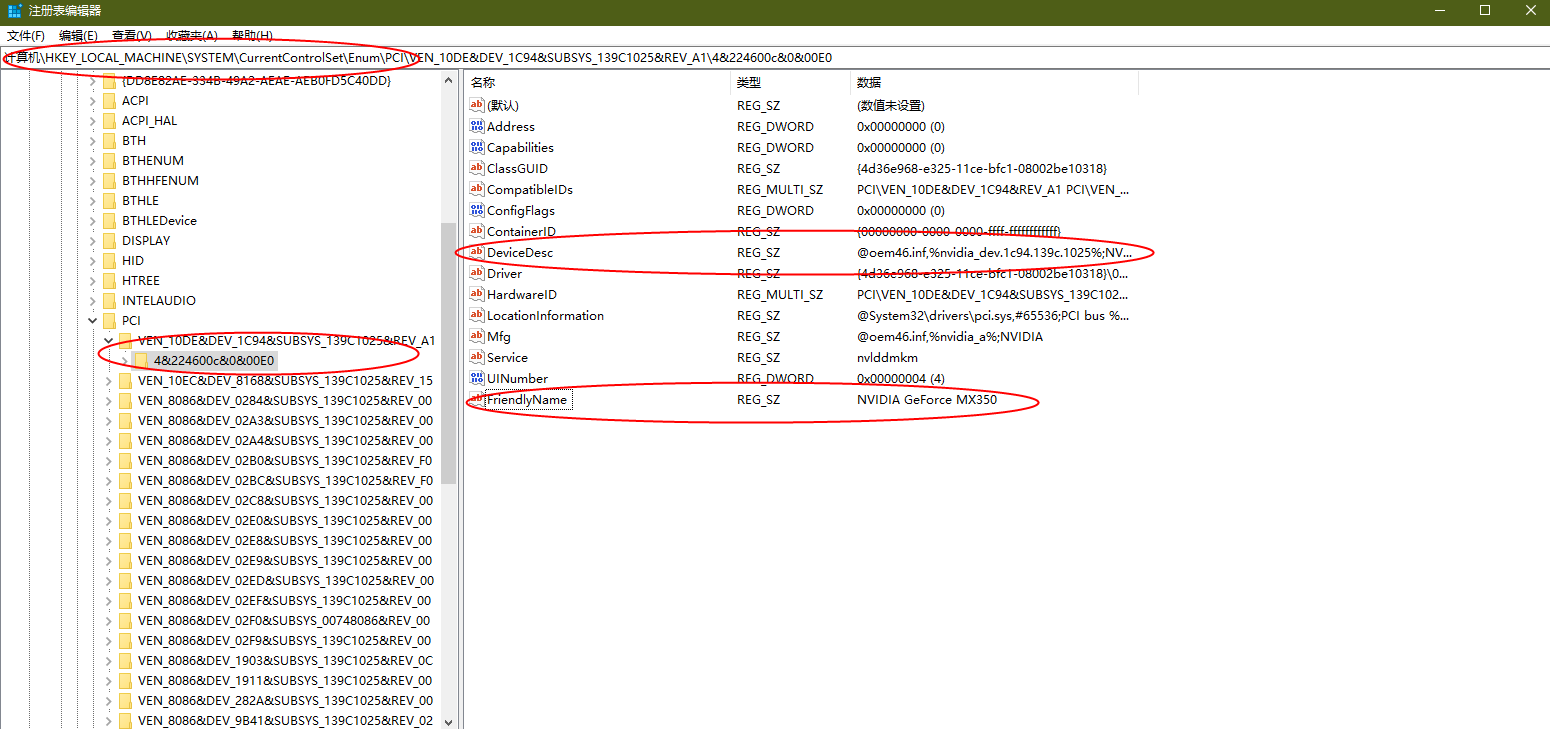Click the FriendlyName string icon
This screenshot has height=729, width=1550.
[x=477, y=399]
